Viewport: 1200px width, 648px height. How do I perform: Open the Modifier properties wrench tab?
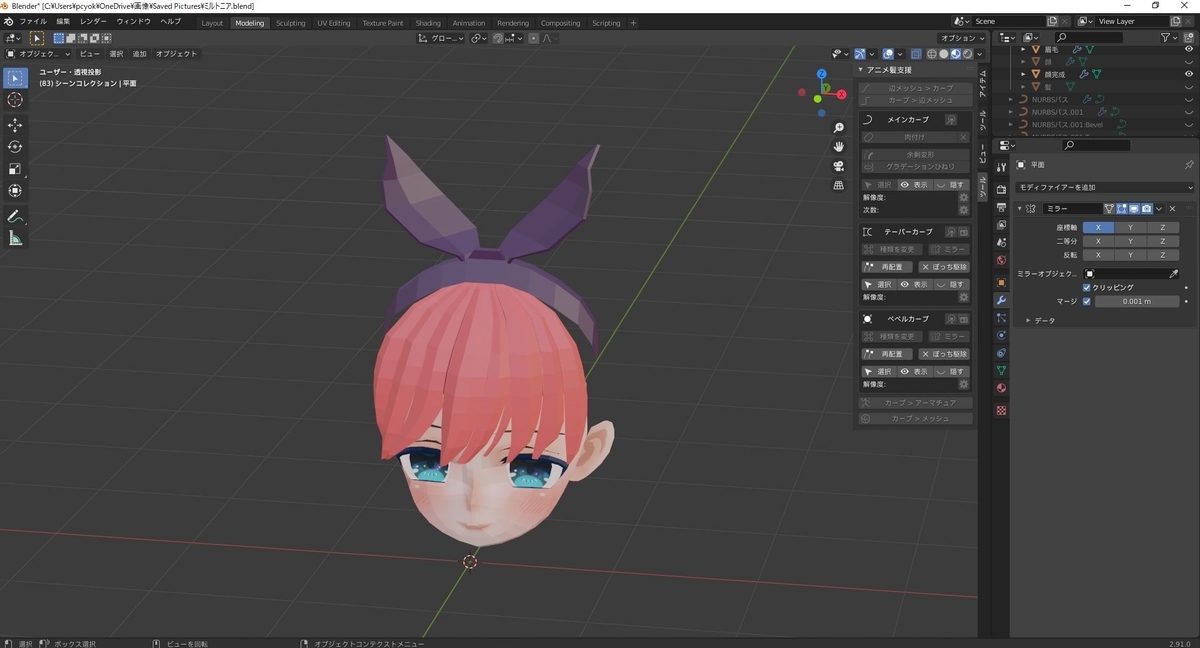coord(1001,300)
